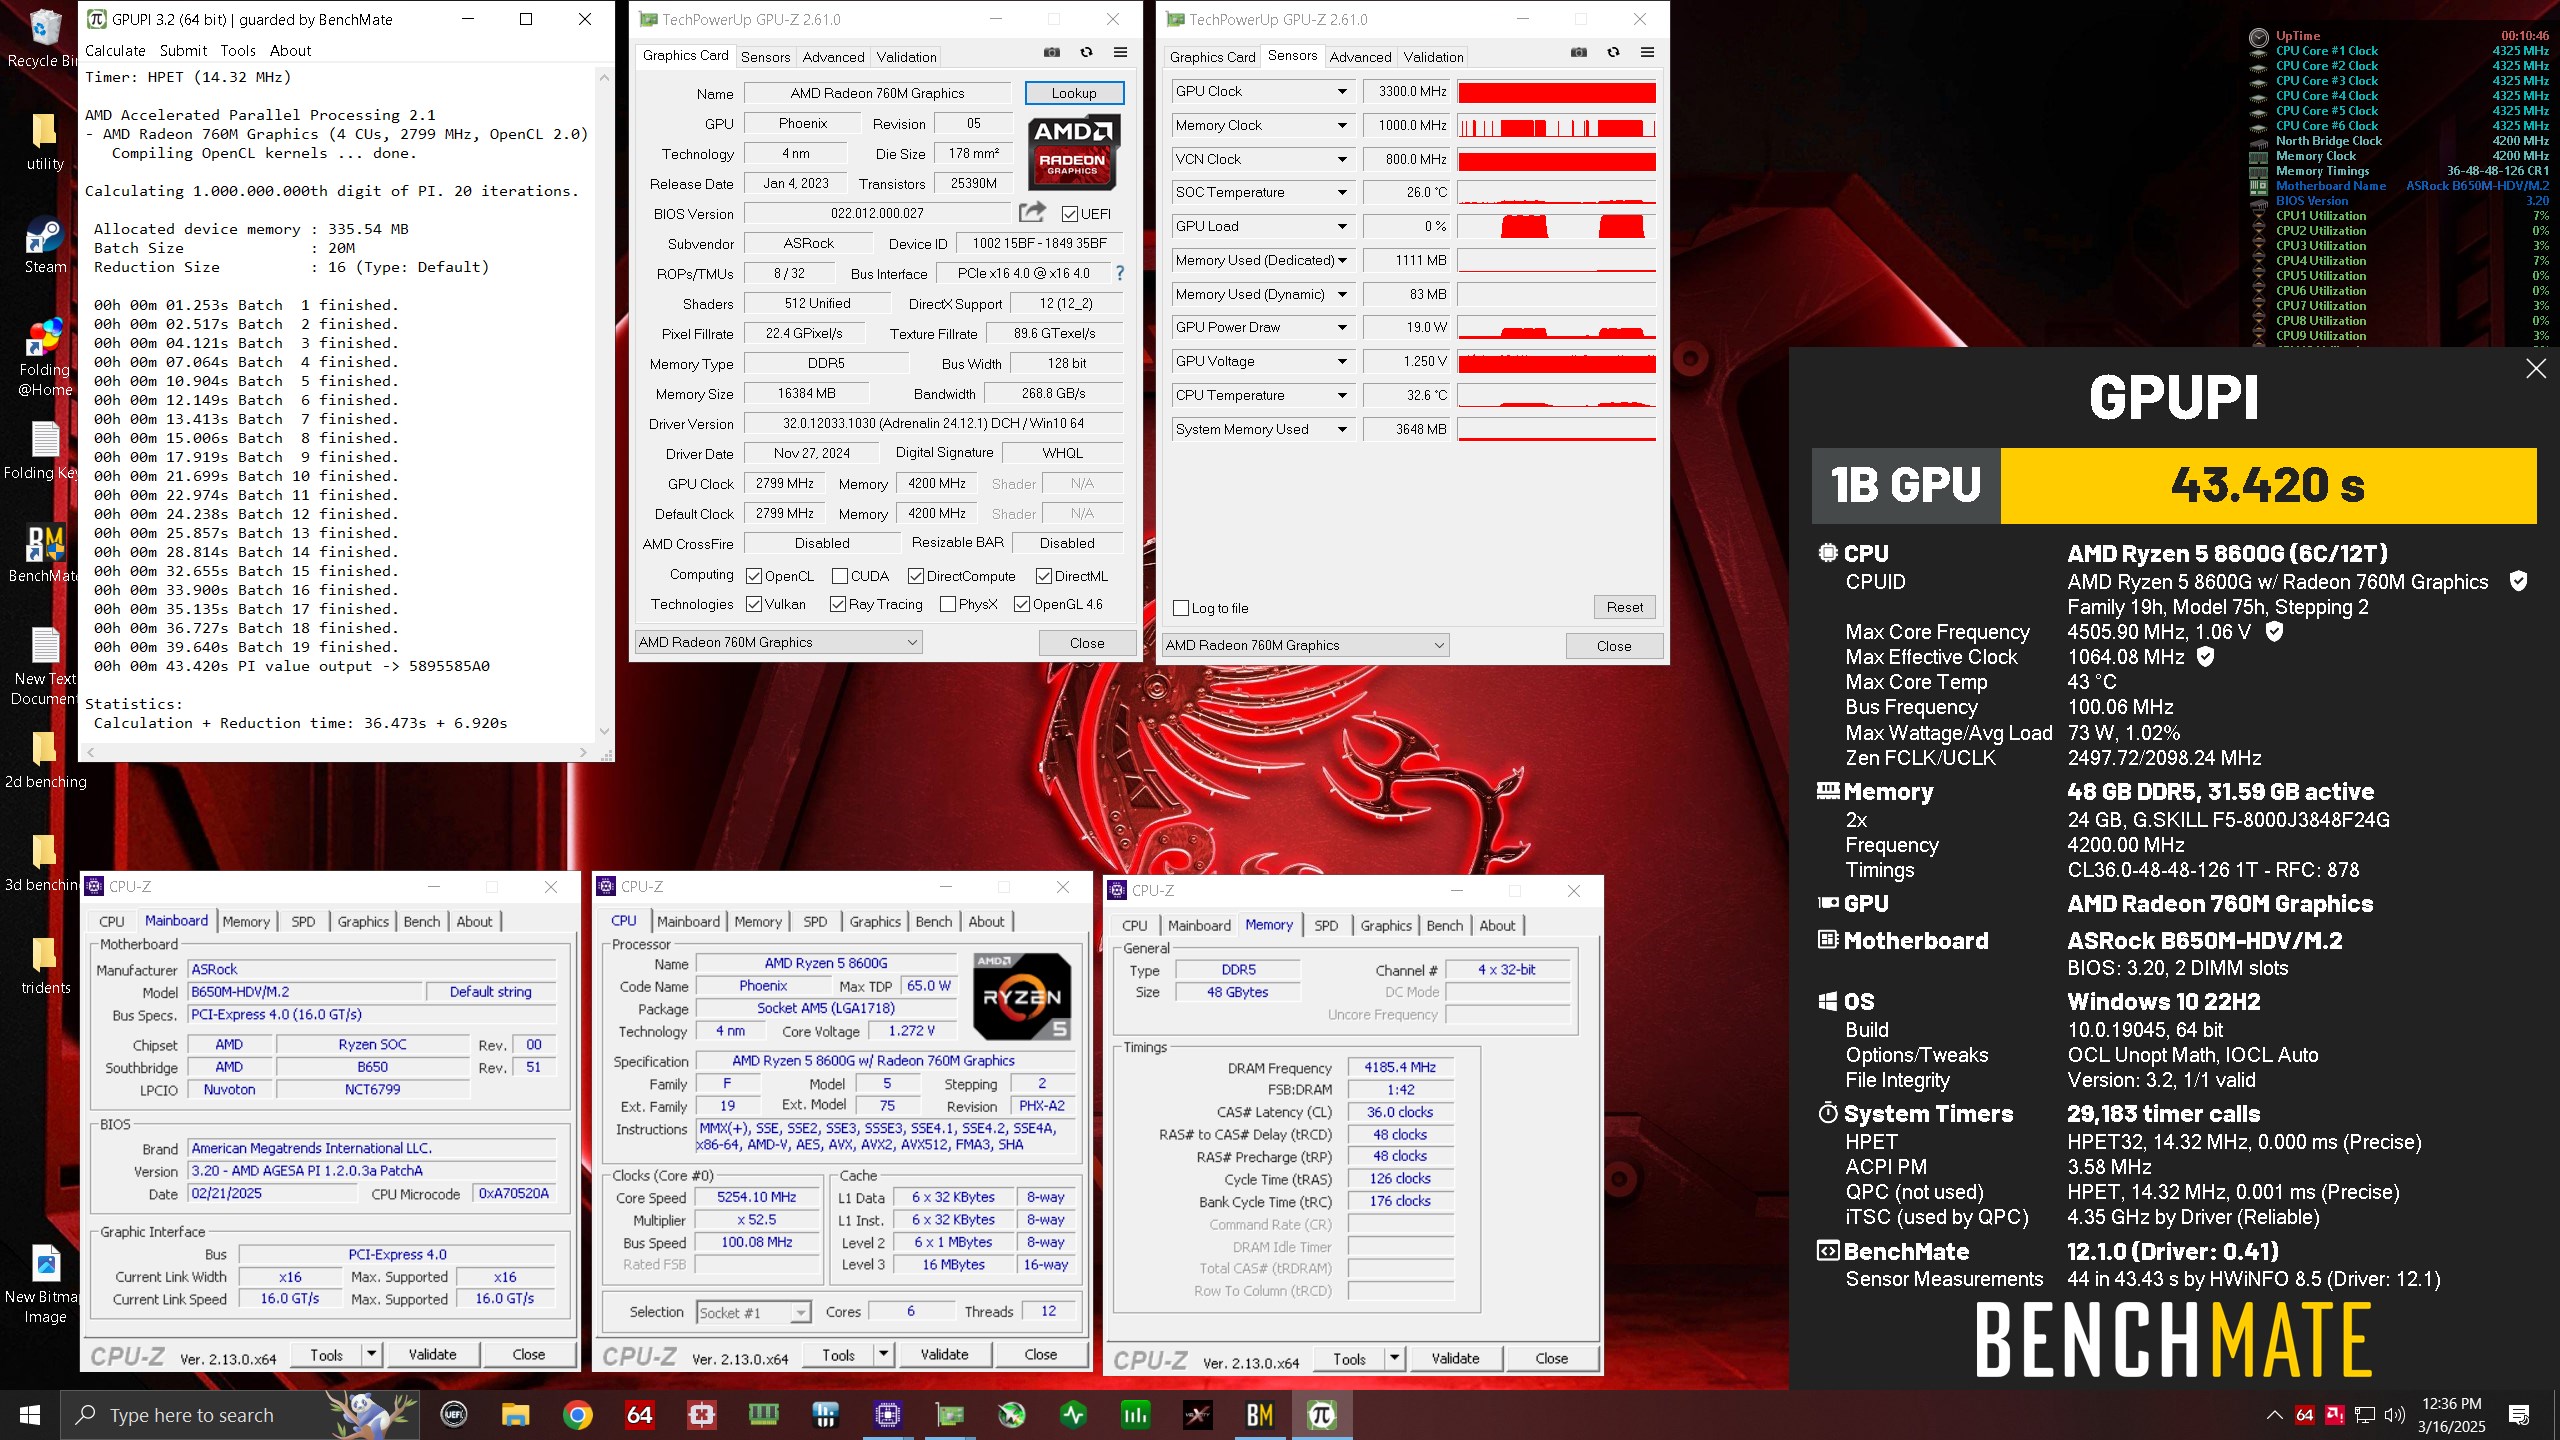This screenshot has width=2560, height=1440.
Task: Open the tridents folder on desktop
Action: [45, 966]
